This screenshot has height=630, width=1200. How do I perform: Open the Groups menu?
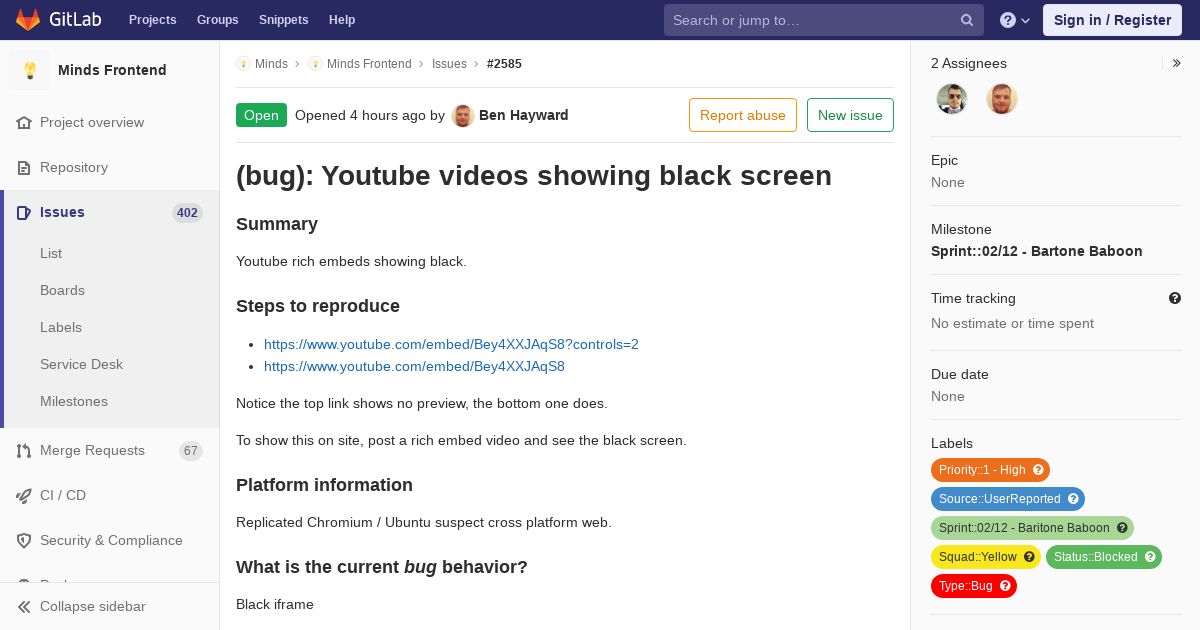click(x=217, y=20)
